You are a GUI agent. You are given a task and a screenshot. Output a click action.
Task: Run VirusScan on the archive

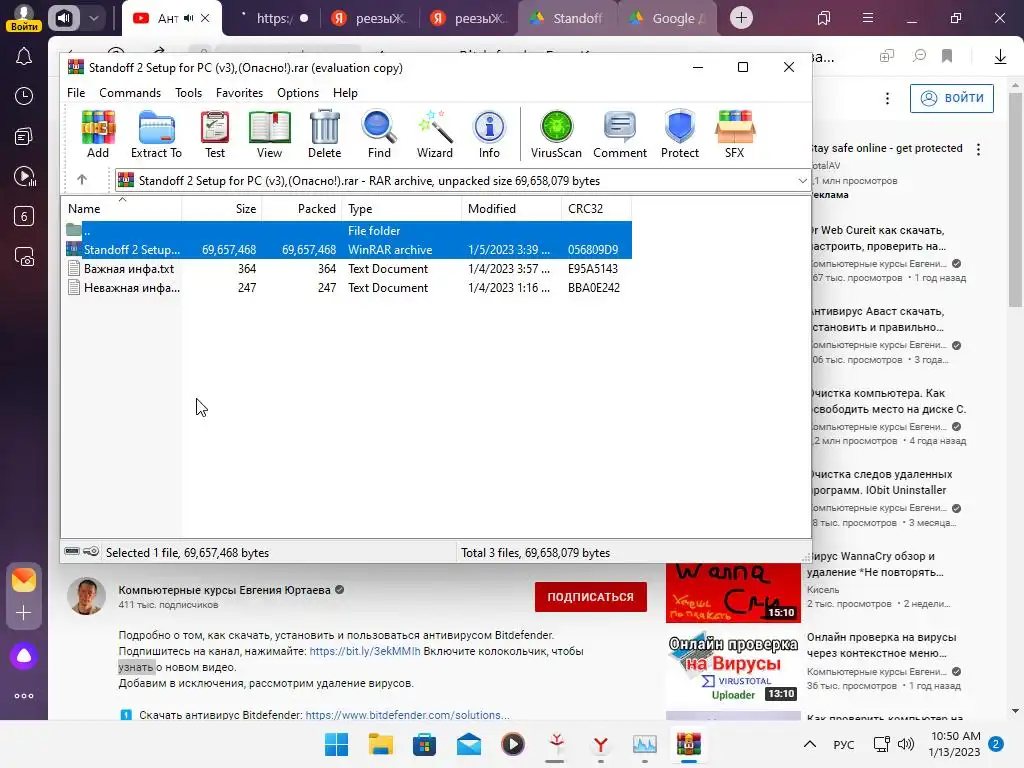(x=556, y=134)
